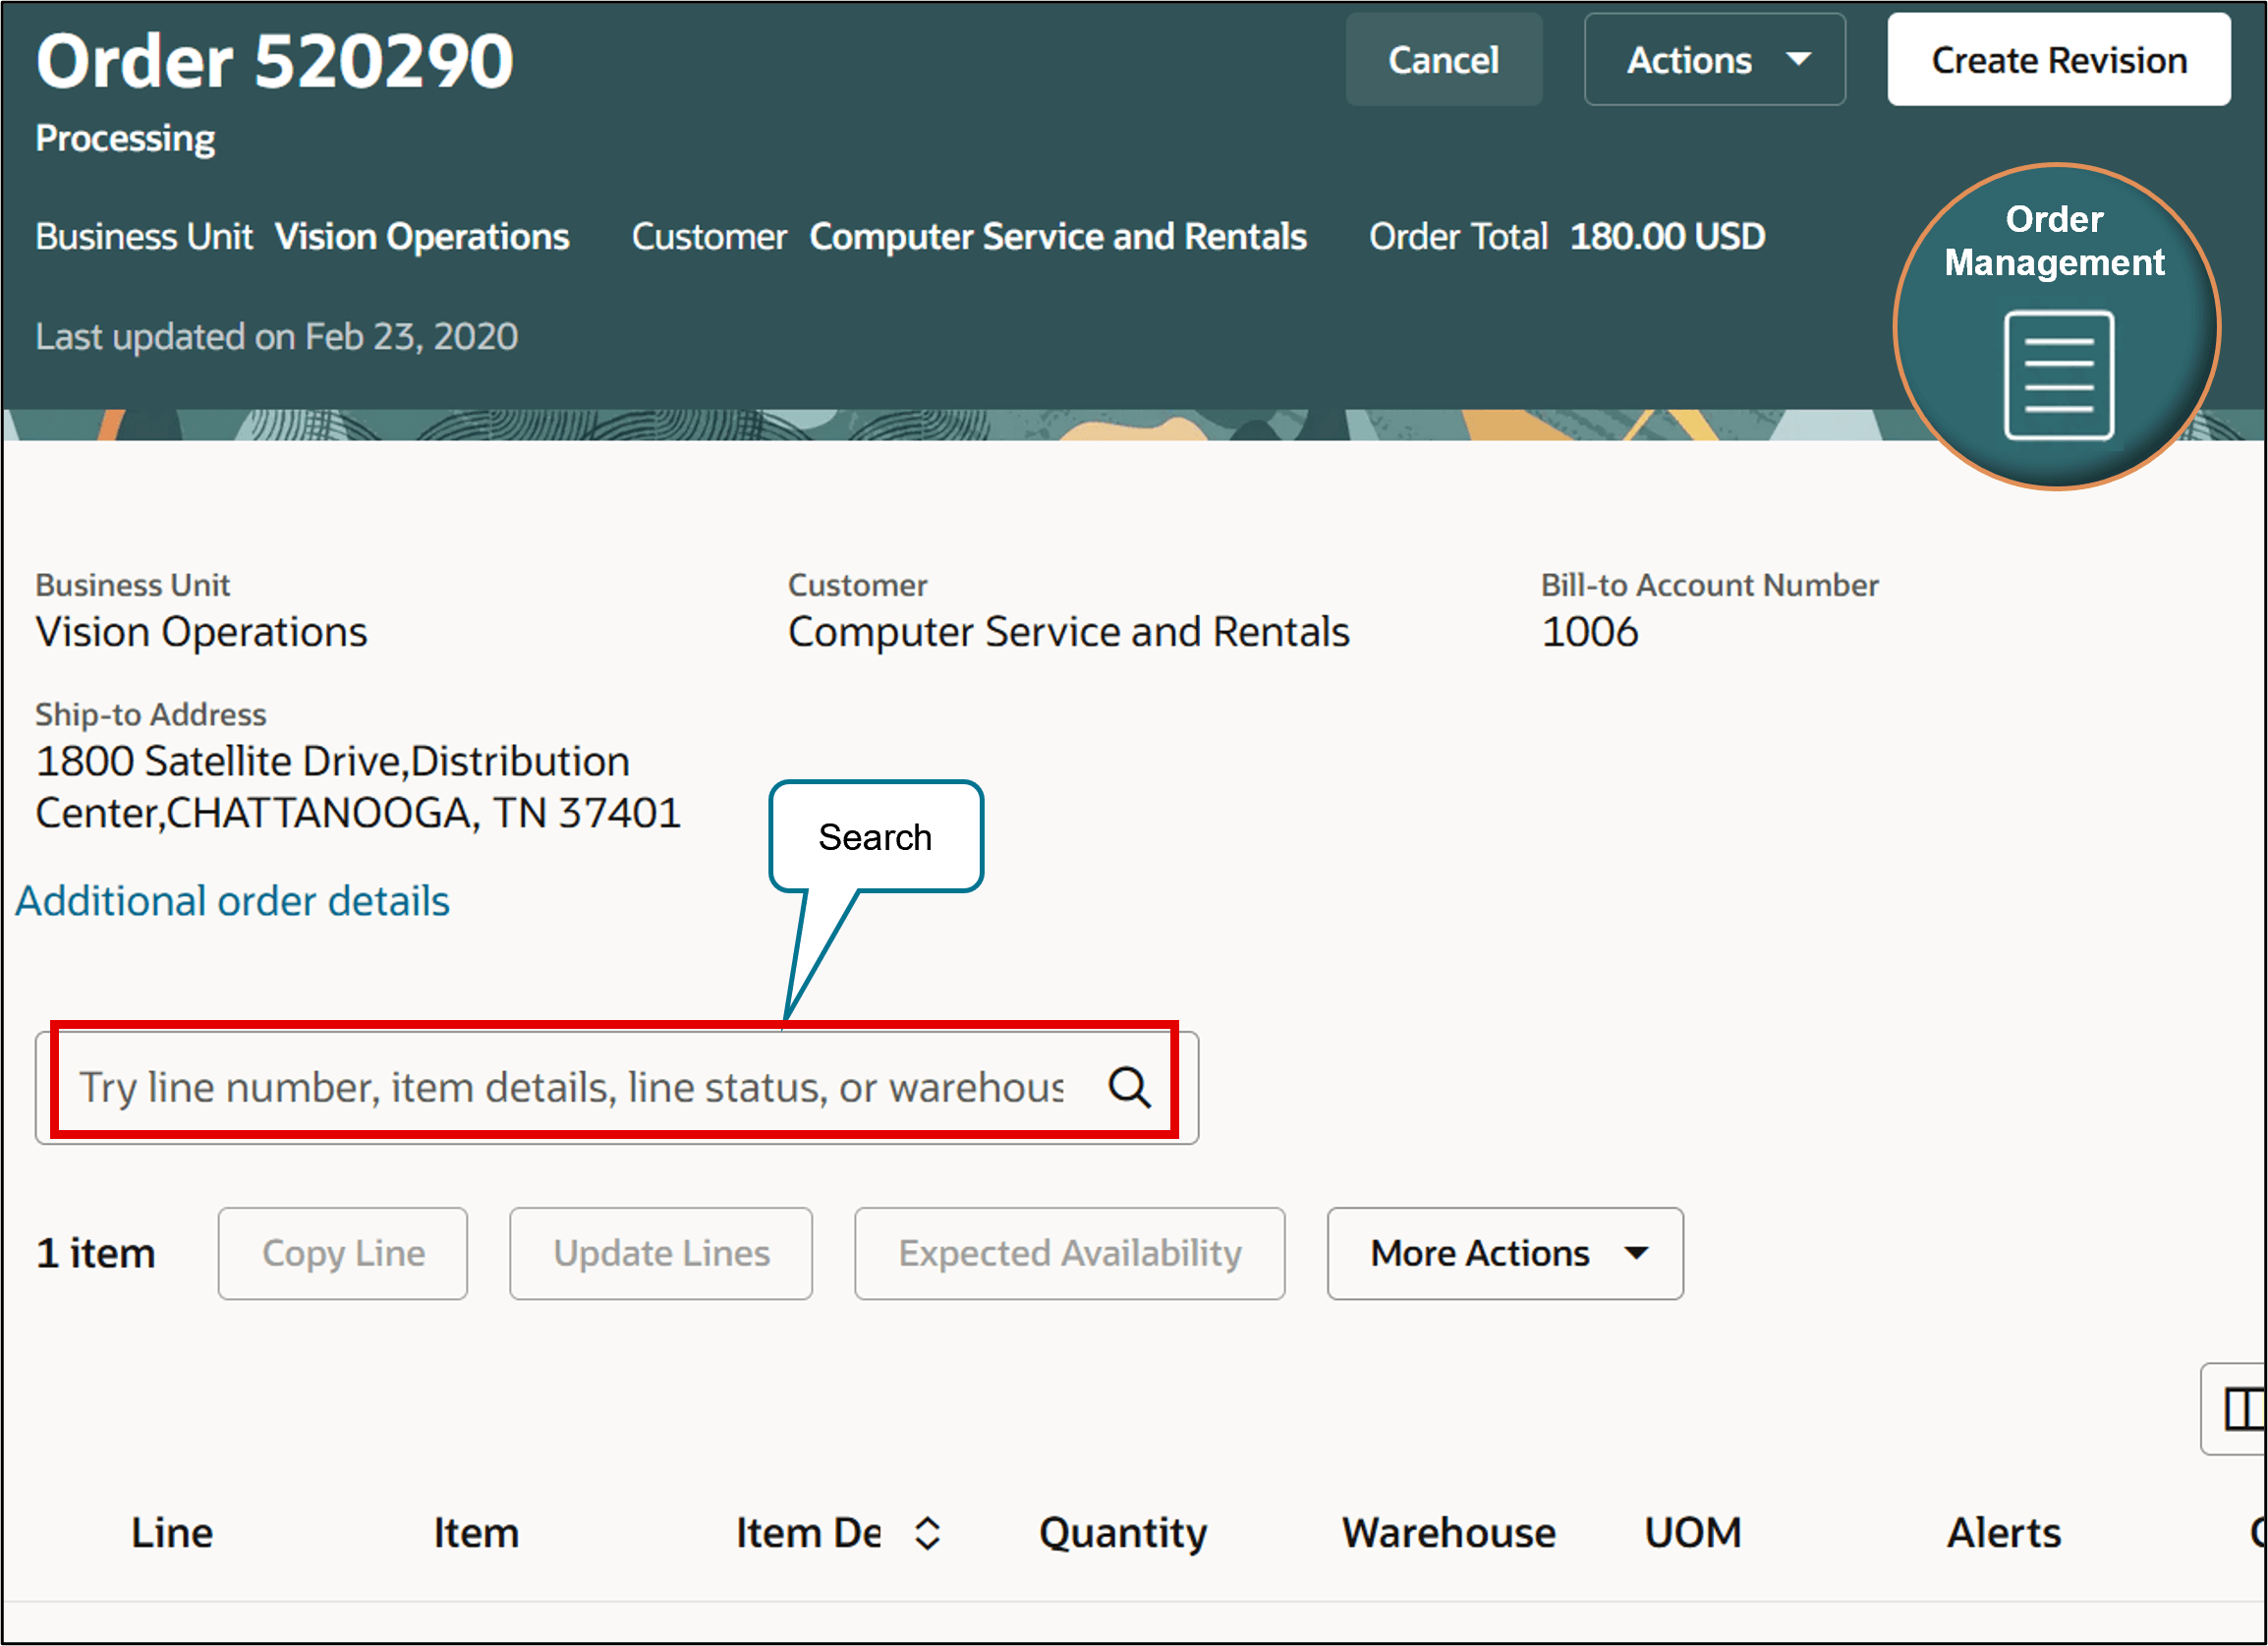Click the Quantity column header
The height and width of the screenshot is (1646, 2268).
(1123, 1533)
